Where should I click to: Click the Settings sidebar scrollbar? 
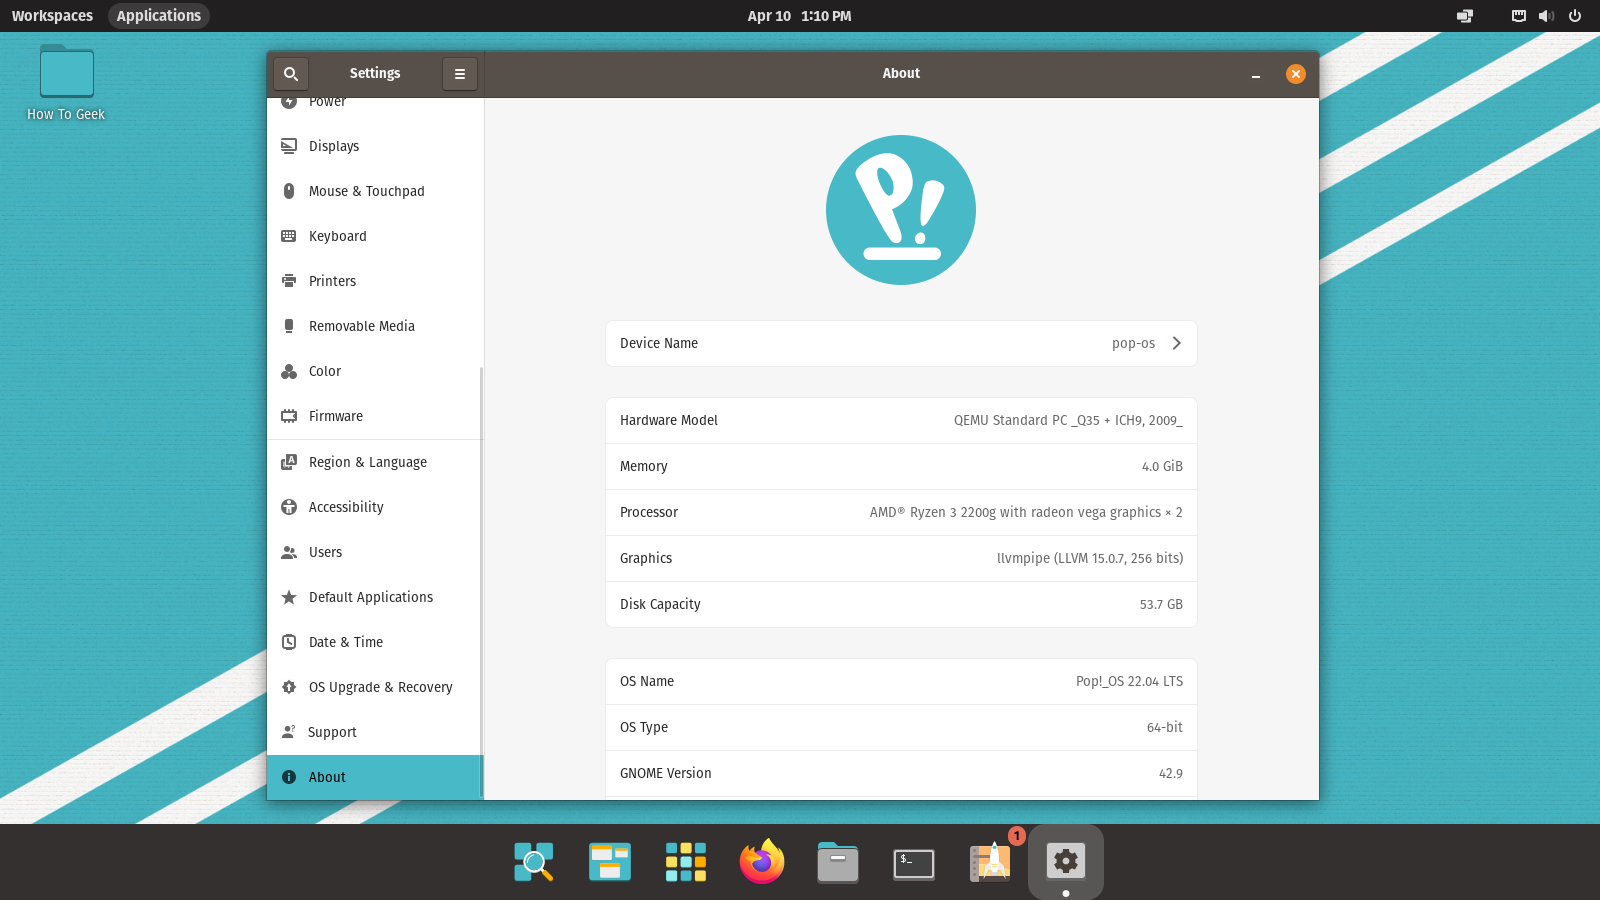click(481, 583)
